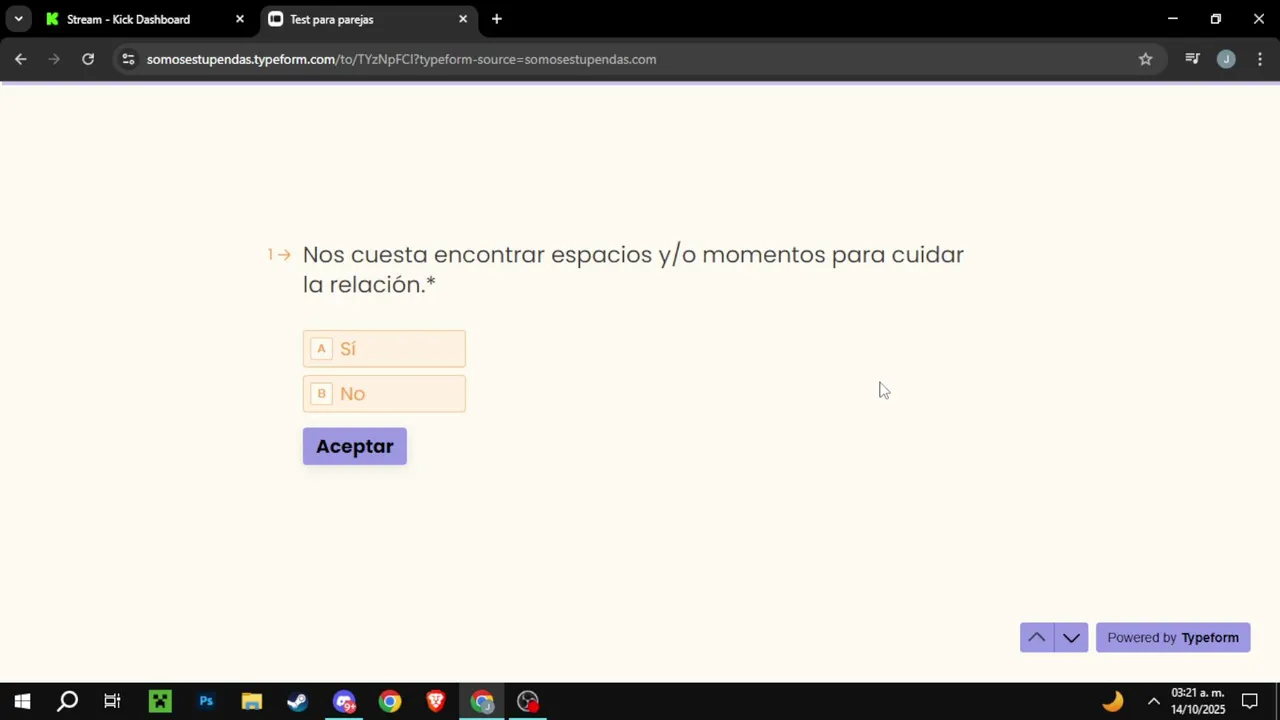Viewport: 1280px width, 720px height.
Task: Click the Aceptar button
Action: (x=355, y=447)
